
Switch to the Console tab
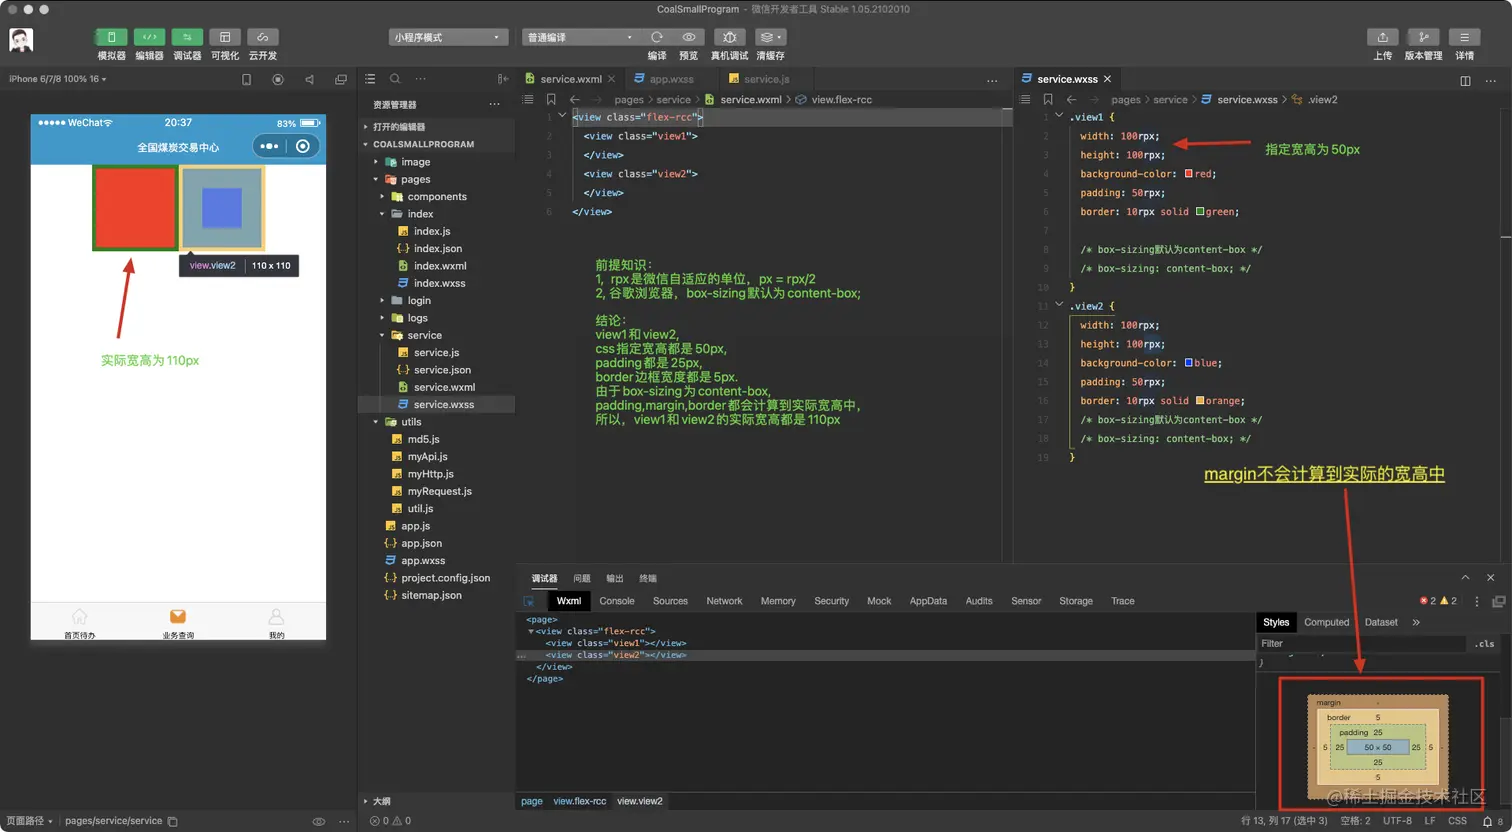[616, 601]
